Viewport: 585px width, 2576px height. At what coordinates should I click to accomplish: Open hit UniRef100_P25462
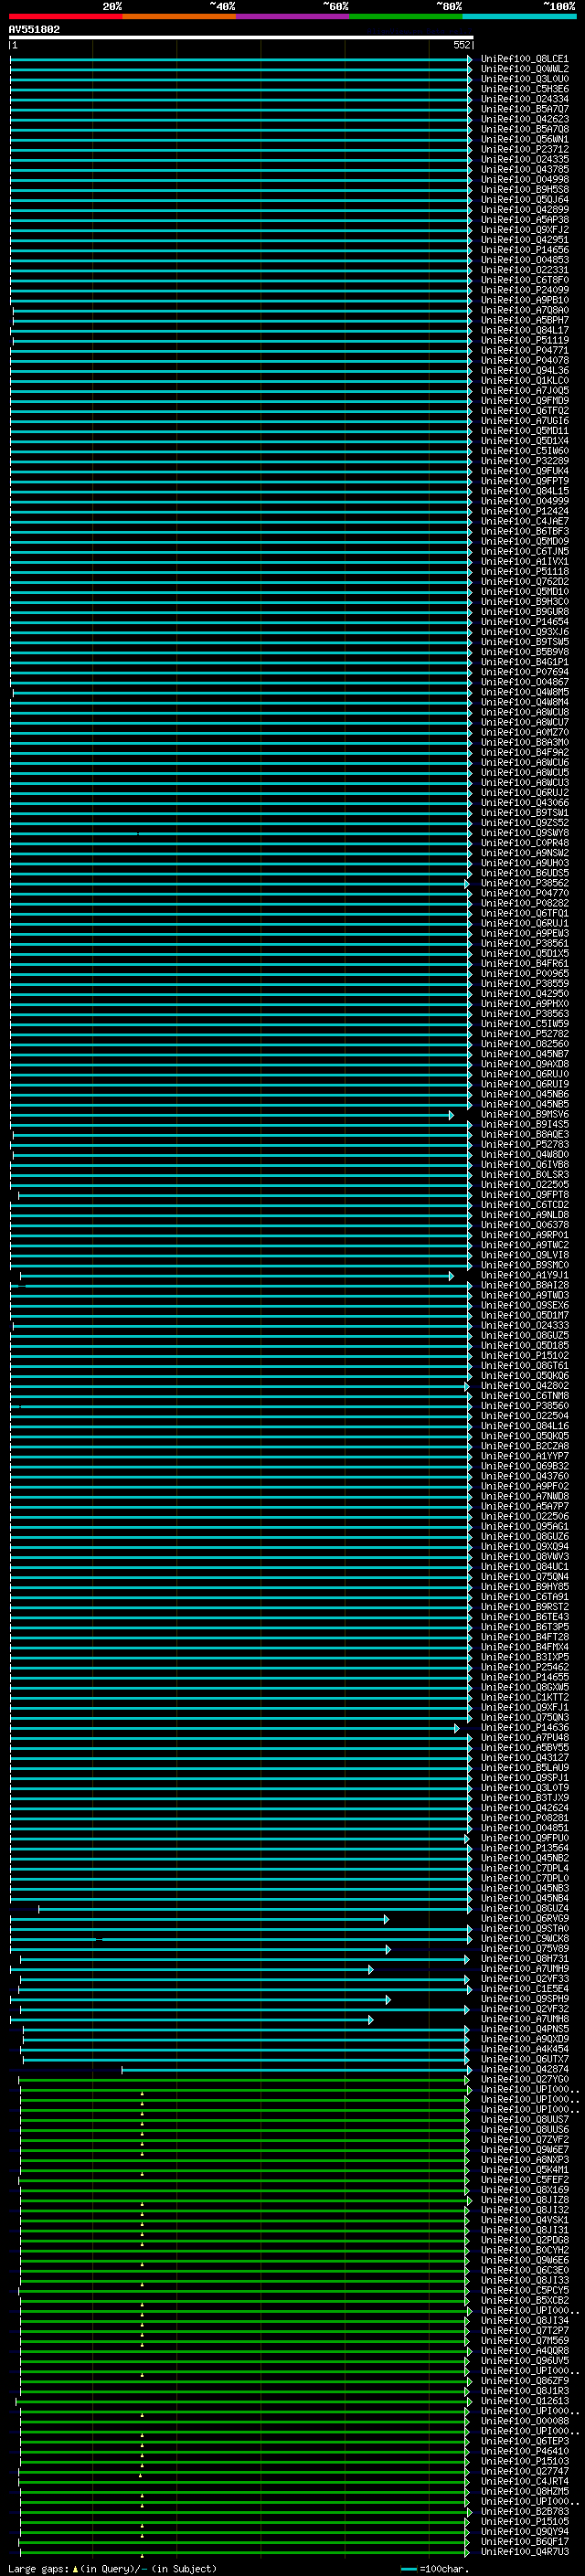click(524, 1667)
